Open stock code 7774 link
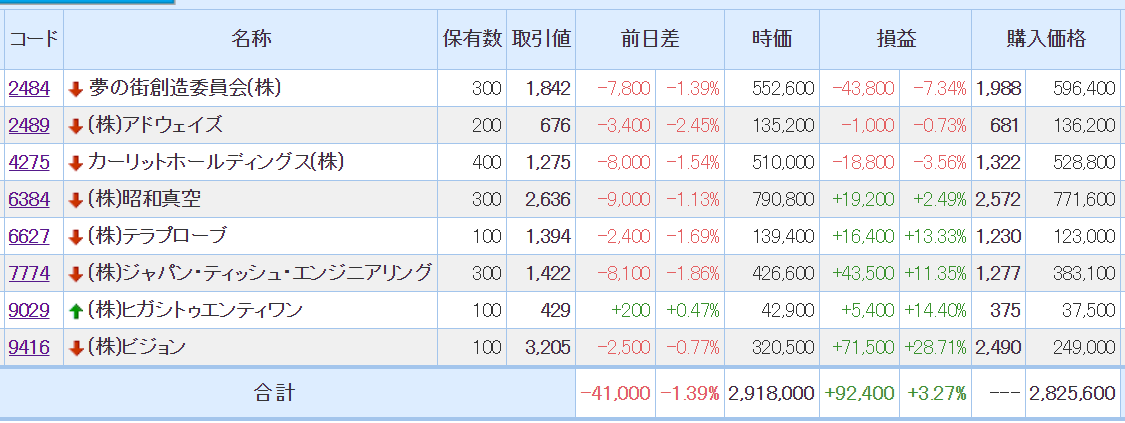 (29, 274)
